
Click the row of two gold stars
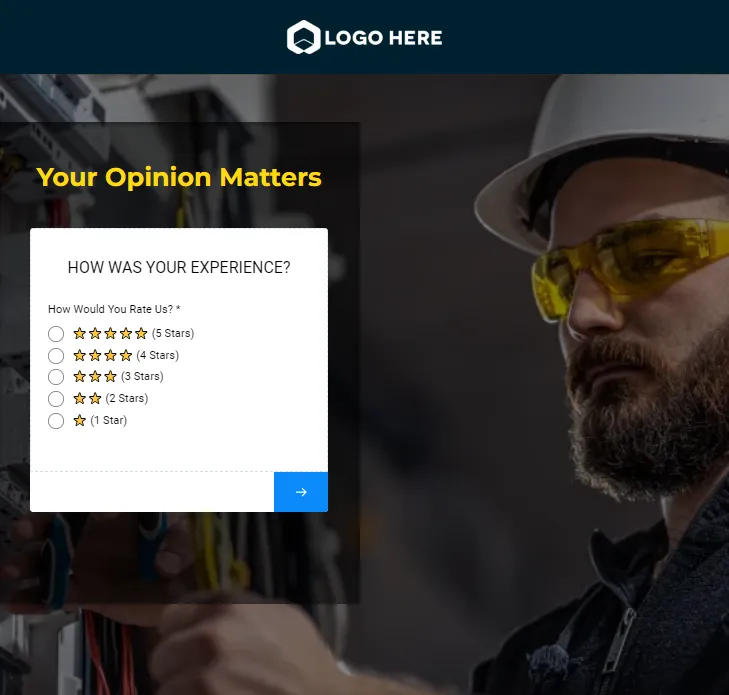pyautogui.click(x=87, y=398)
